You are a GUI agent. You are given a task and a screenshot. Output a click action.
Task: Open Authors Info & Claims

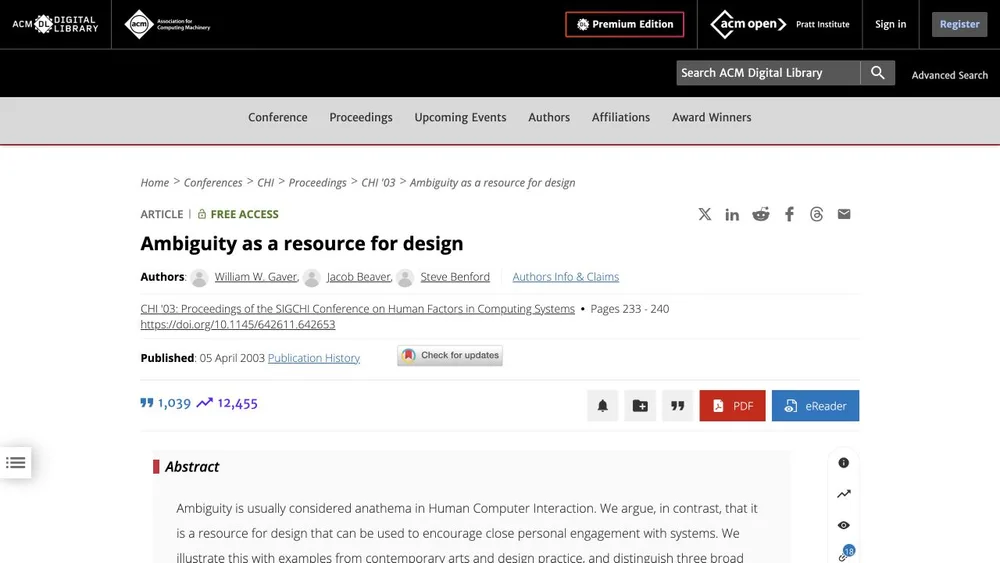[x=566, y=277]
